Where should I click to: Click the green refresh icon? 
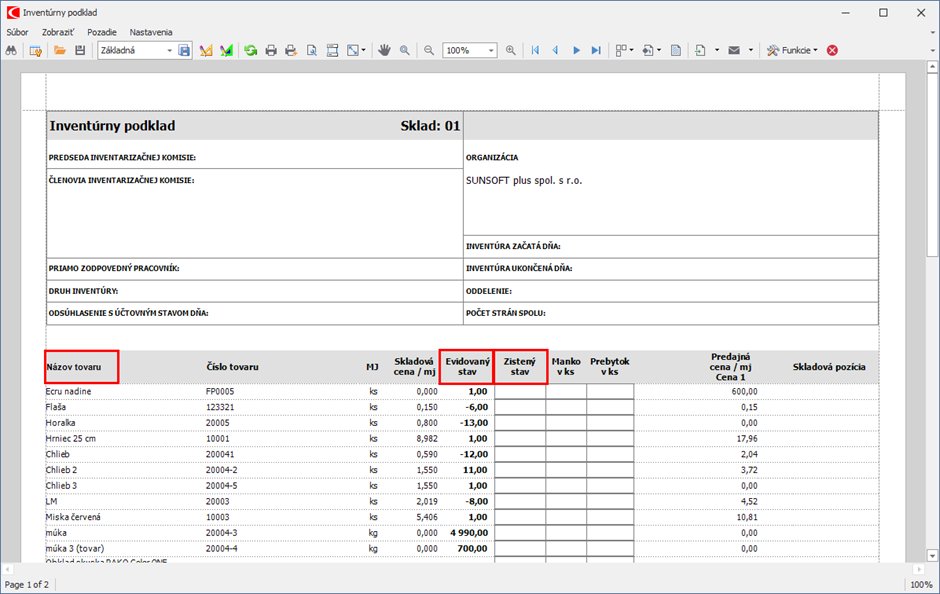251,50
